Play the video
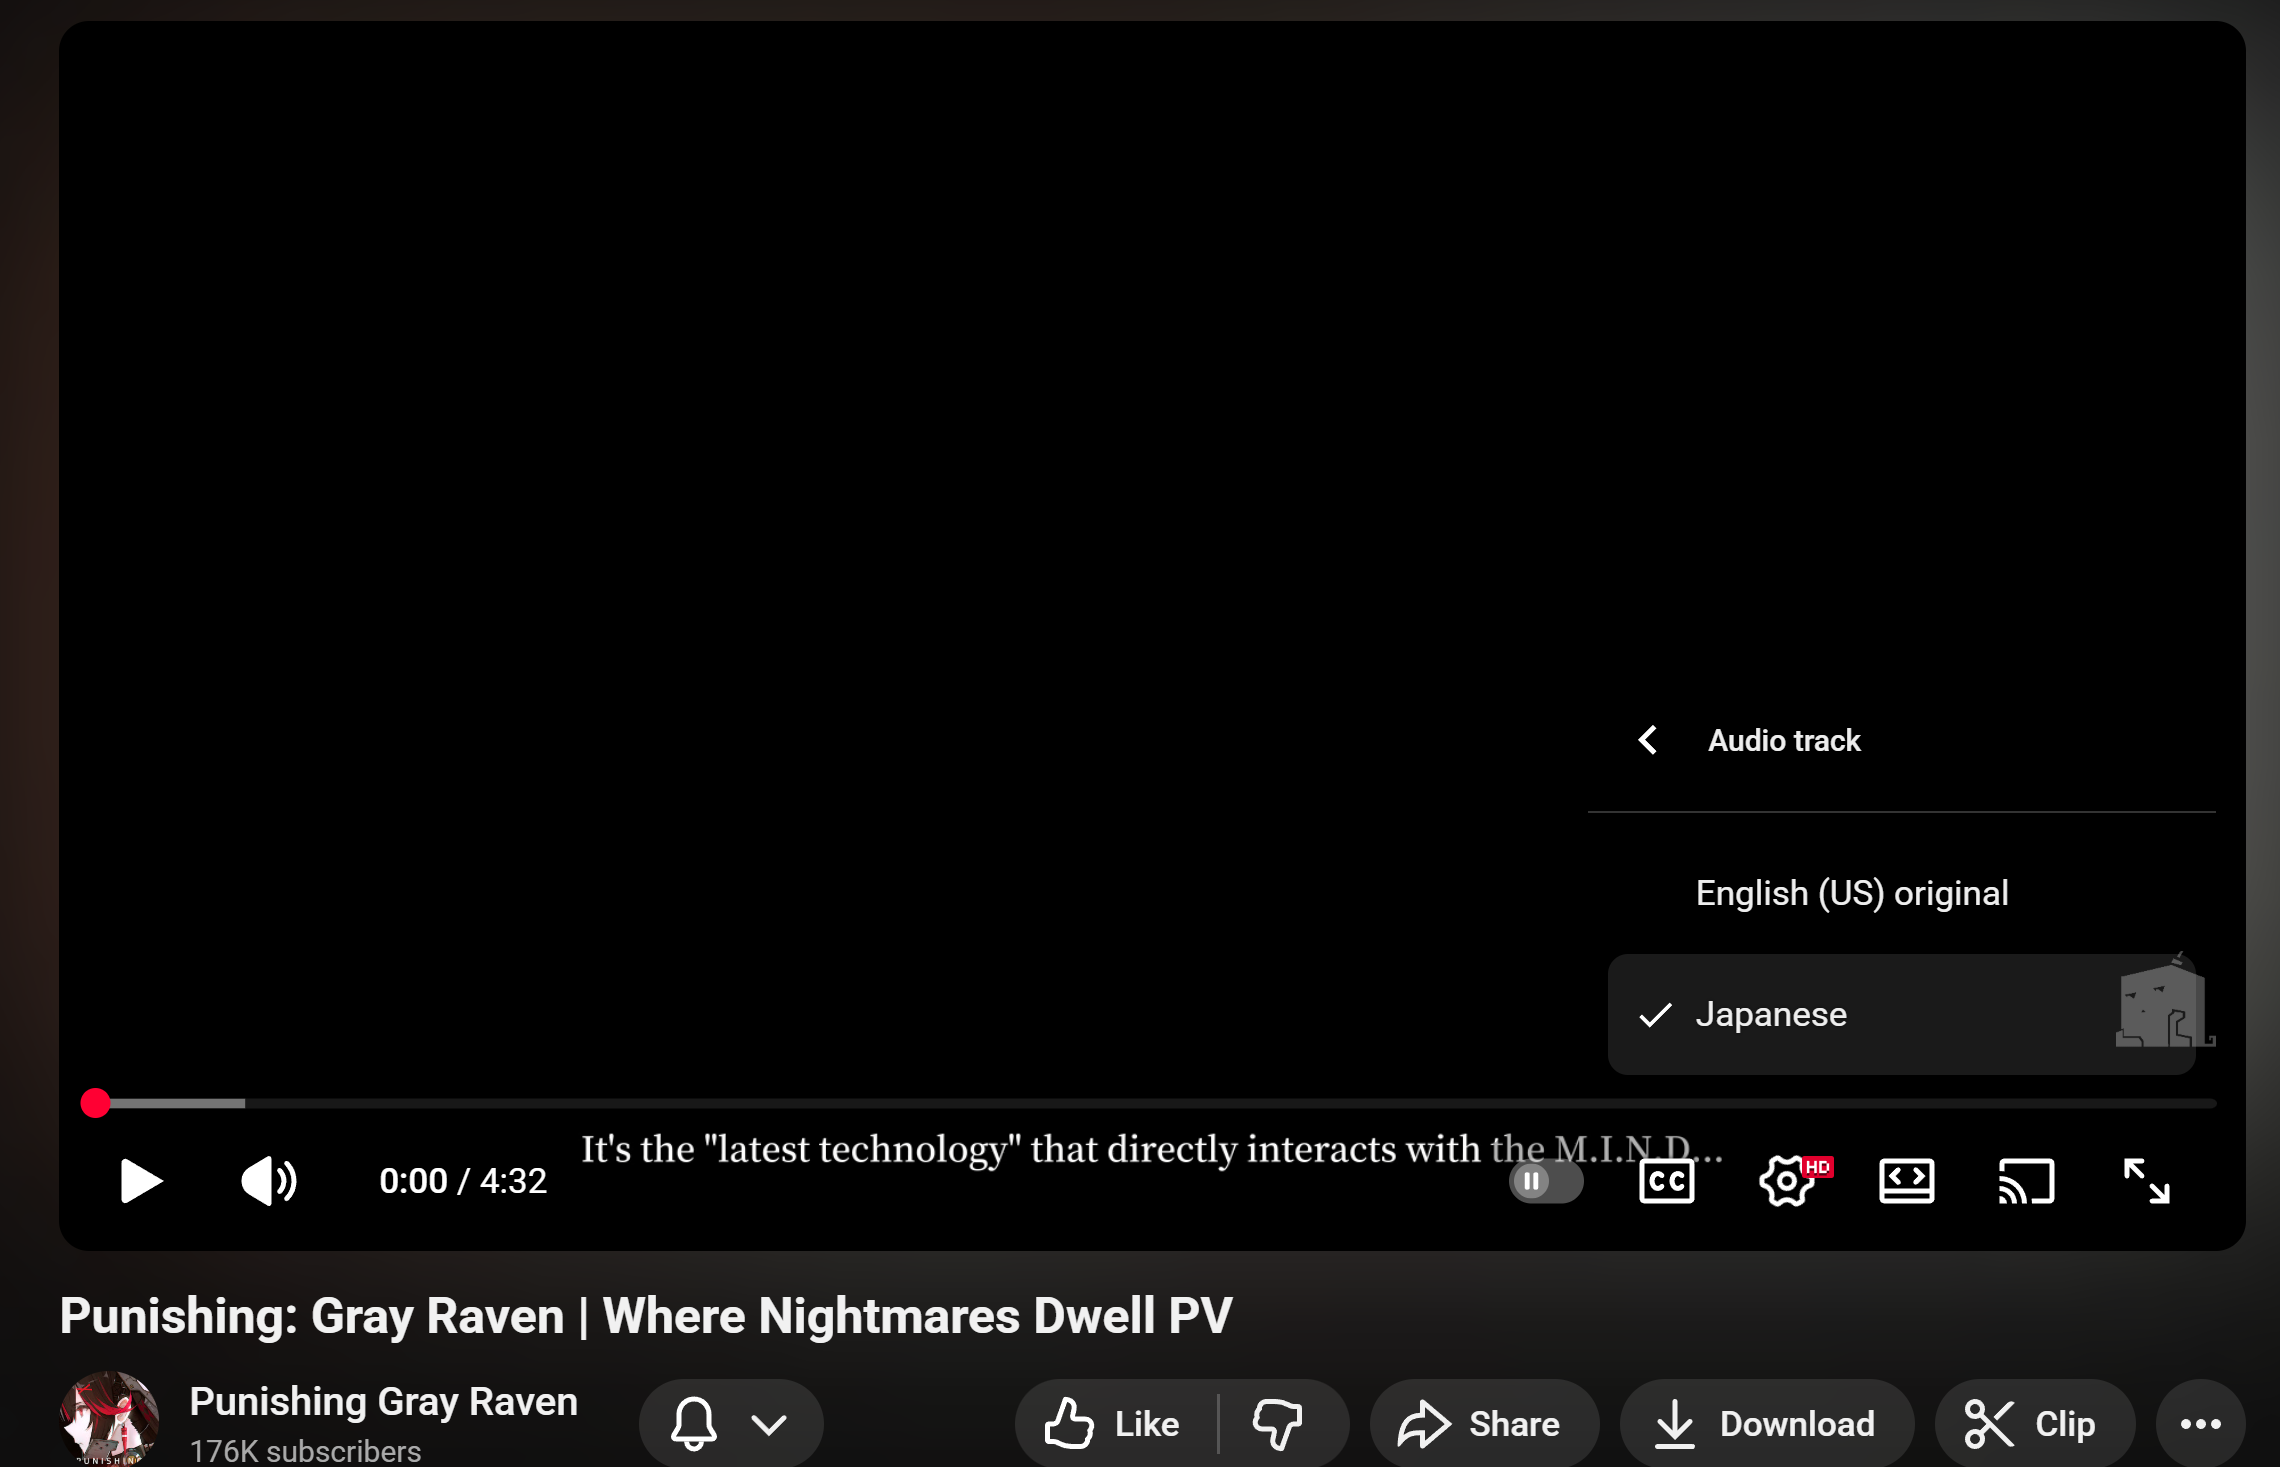The height and width of the screenshot is (1467, 2280). 141,1181
